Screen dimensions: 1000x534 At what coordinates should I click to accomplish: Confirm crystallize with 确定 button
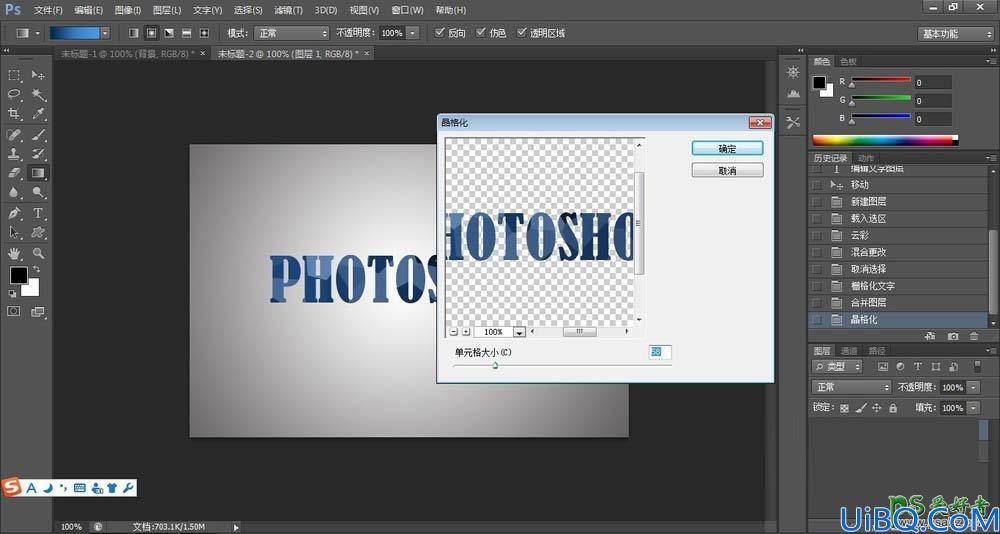tap(727, 148)
